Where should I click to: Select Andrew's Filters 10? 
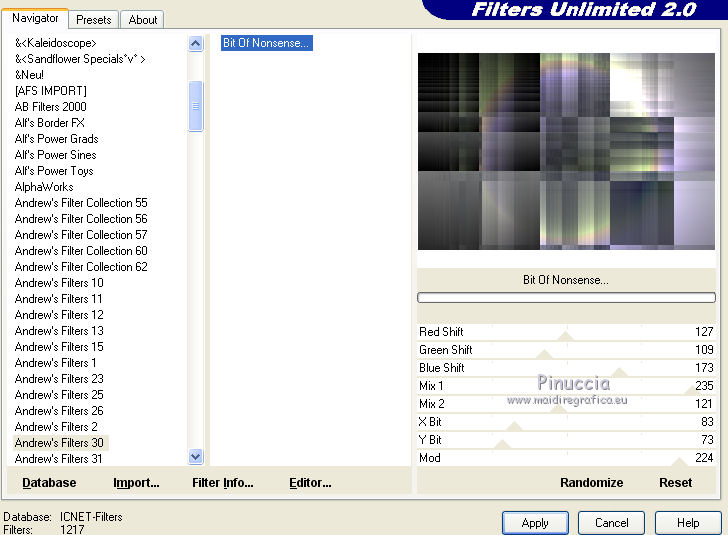tap(59, 282)
